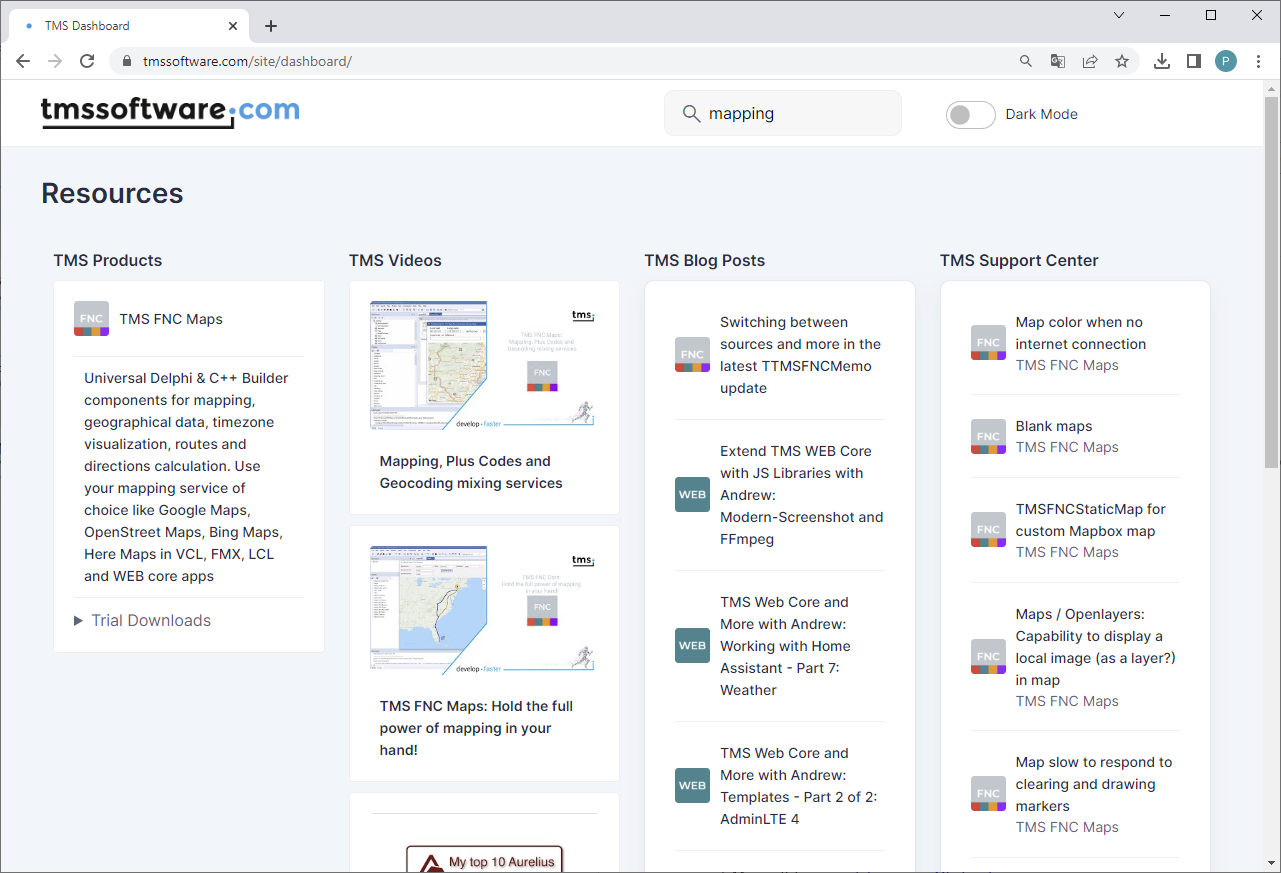Click the tmssoftware.com logo

(x=170, y=112)
